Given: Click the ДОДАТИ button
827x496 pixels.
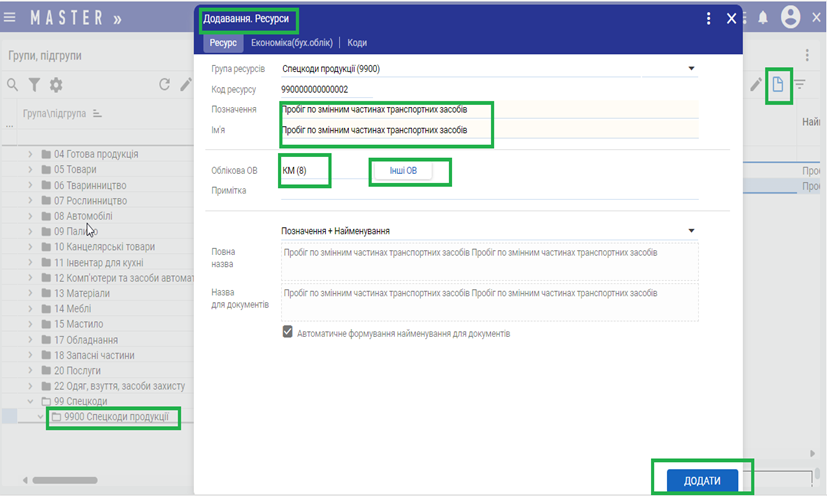Looking at the screenshot, I should [702, 481].
